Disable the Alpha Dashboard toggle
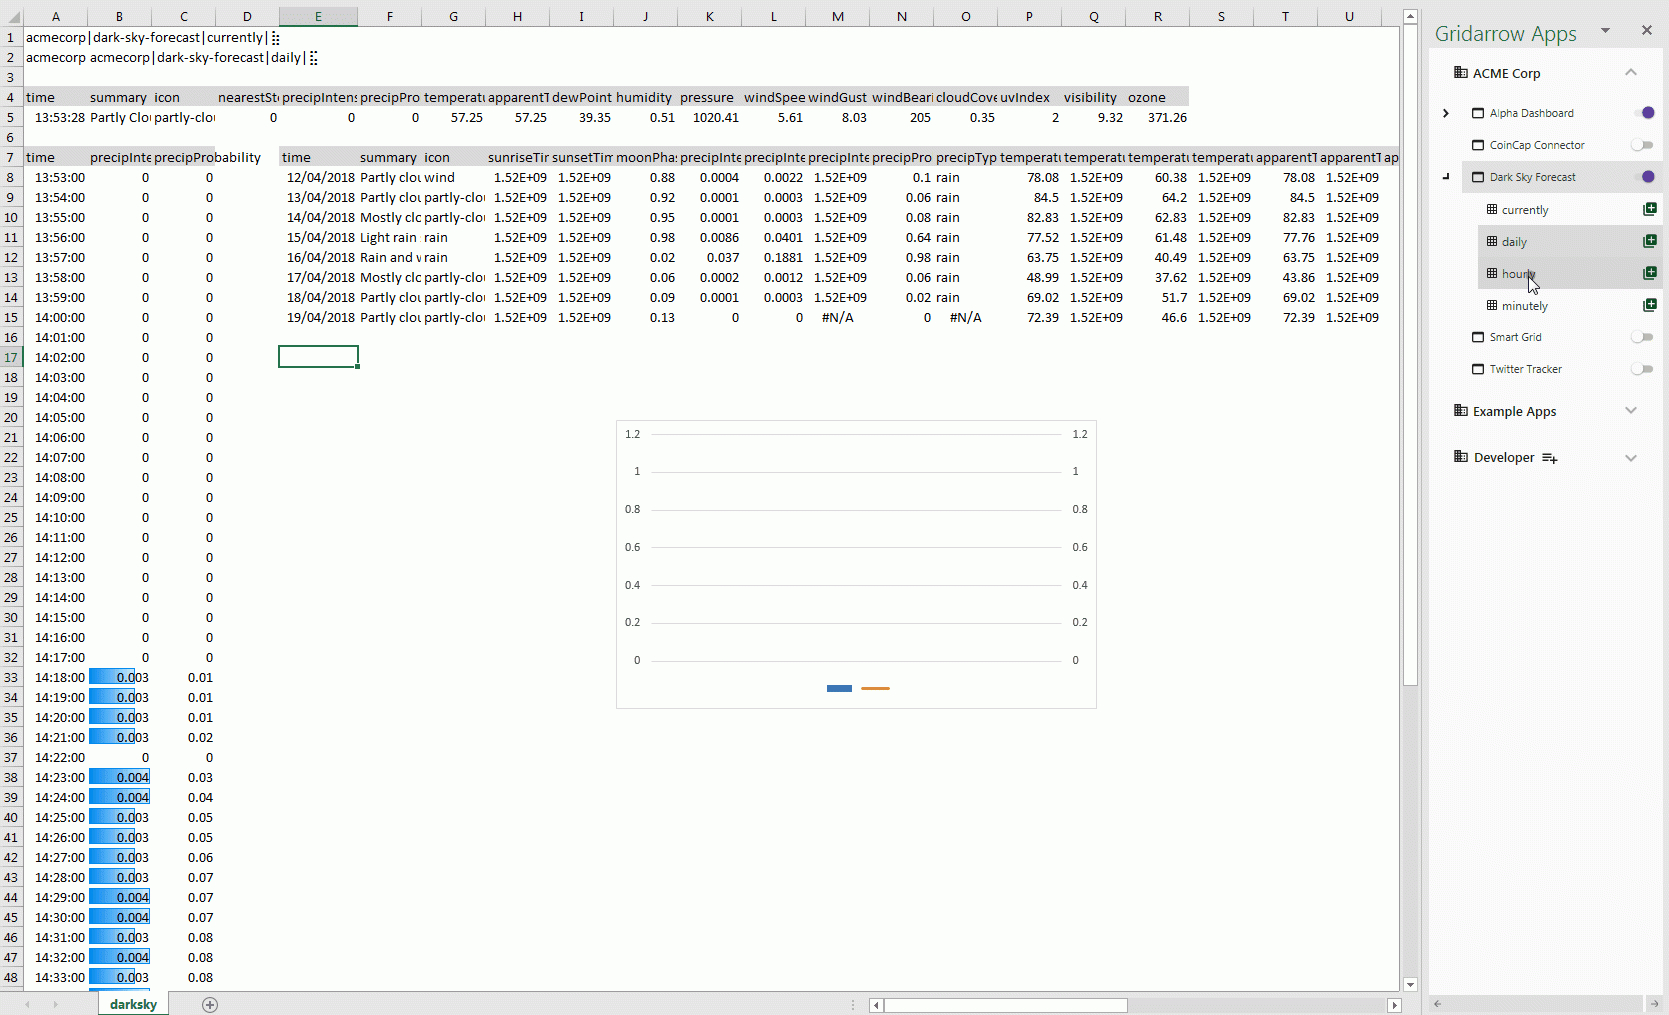Image resolution: width=1669 pixels, height=1015 pixels. [x=1642, y=113]
